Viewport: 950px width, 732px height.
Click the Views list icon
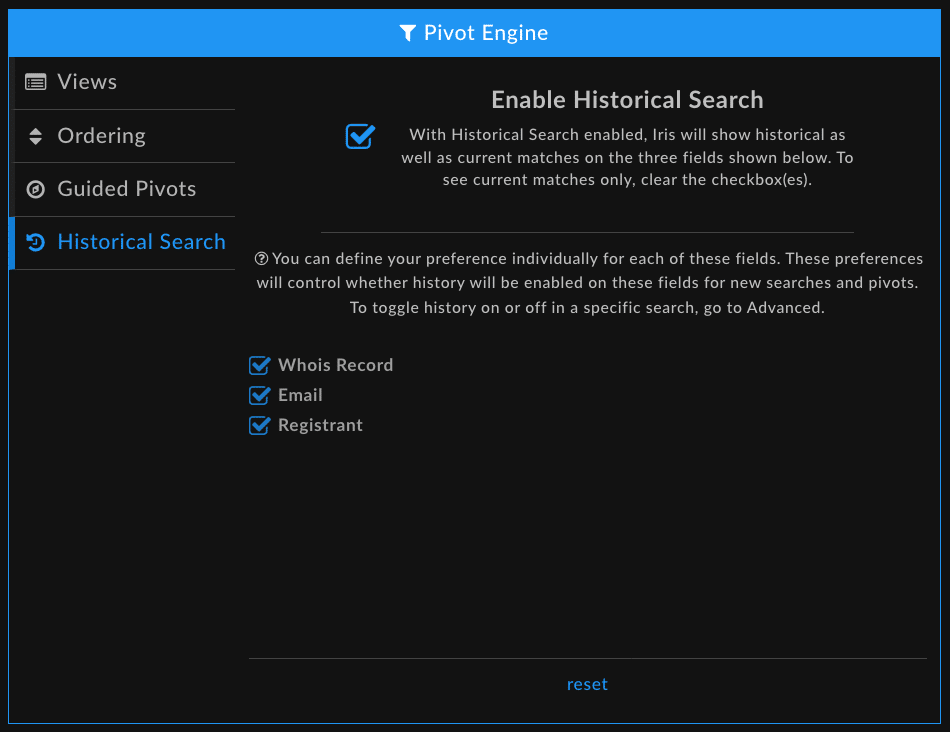(35, 82)
